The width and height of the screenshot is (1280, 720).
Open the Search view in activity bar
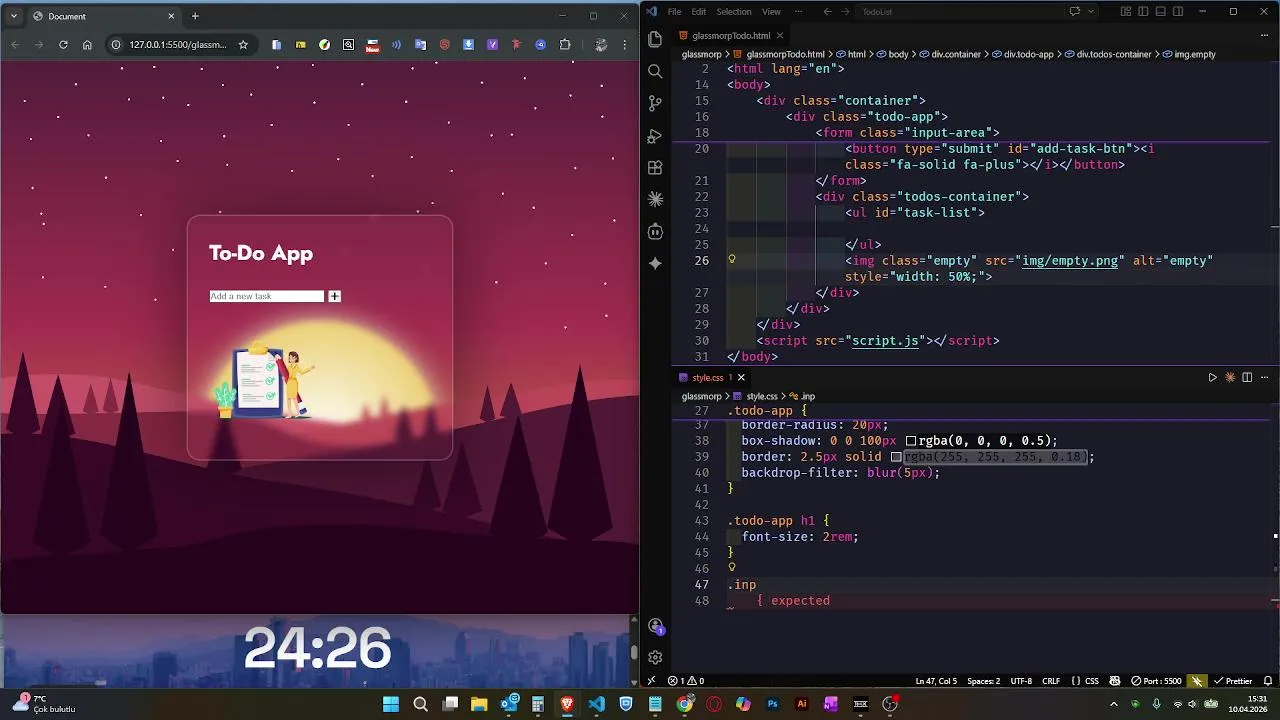[655, 71]
